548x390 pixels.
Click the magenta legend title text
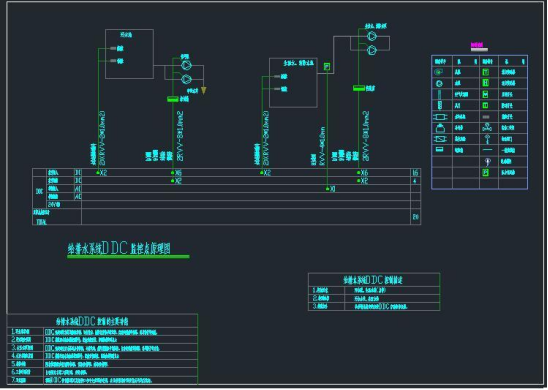[x=477, y=45]
